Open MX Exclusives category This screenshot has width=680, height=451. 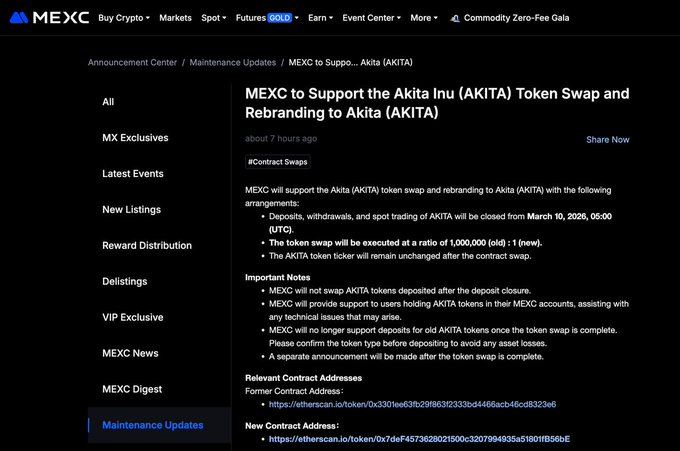point(135,138)
